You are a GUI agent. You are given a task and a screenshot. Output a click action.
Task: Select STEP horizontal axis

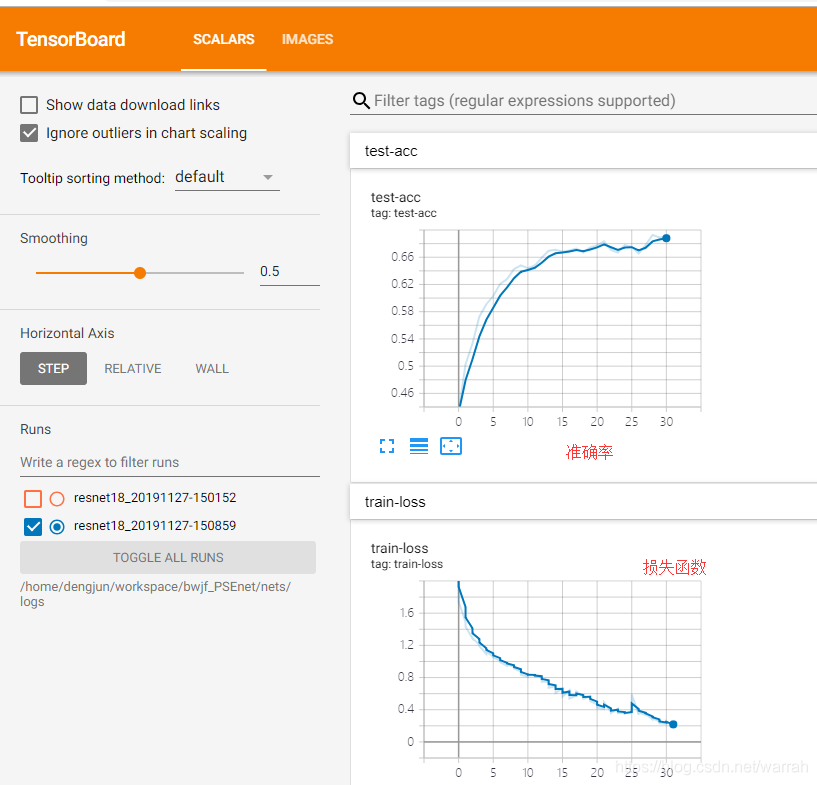click(53, 368)
